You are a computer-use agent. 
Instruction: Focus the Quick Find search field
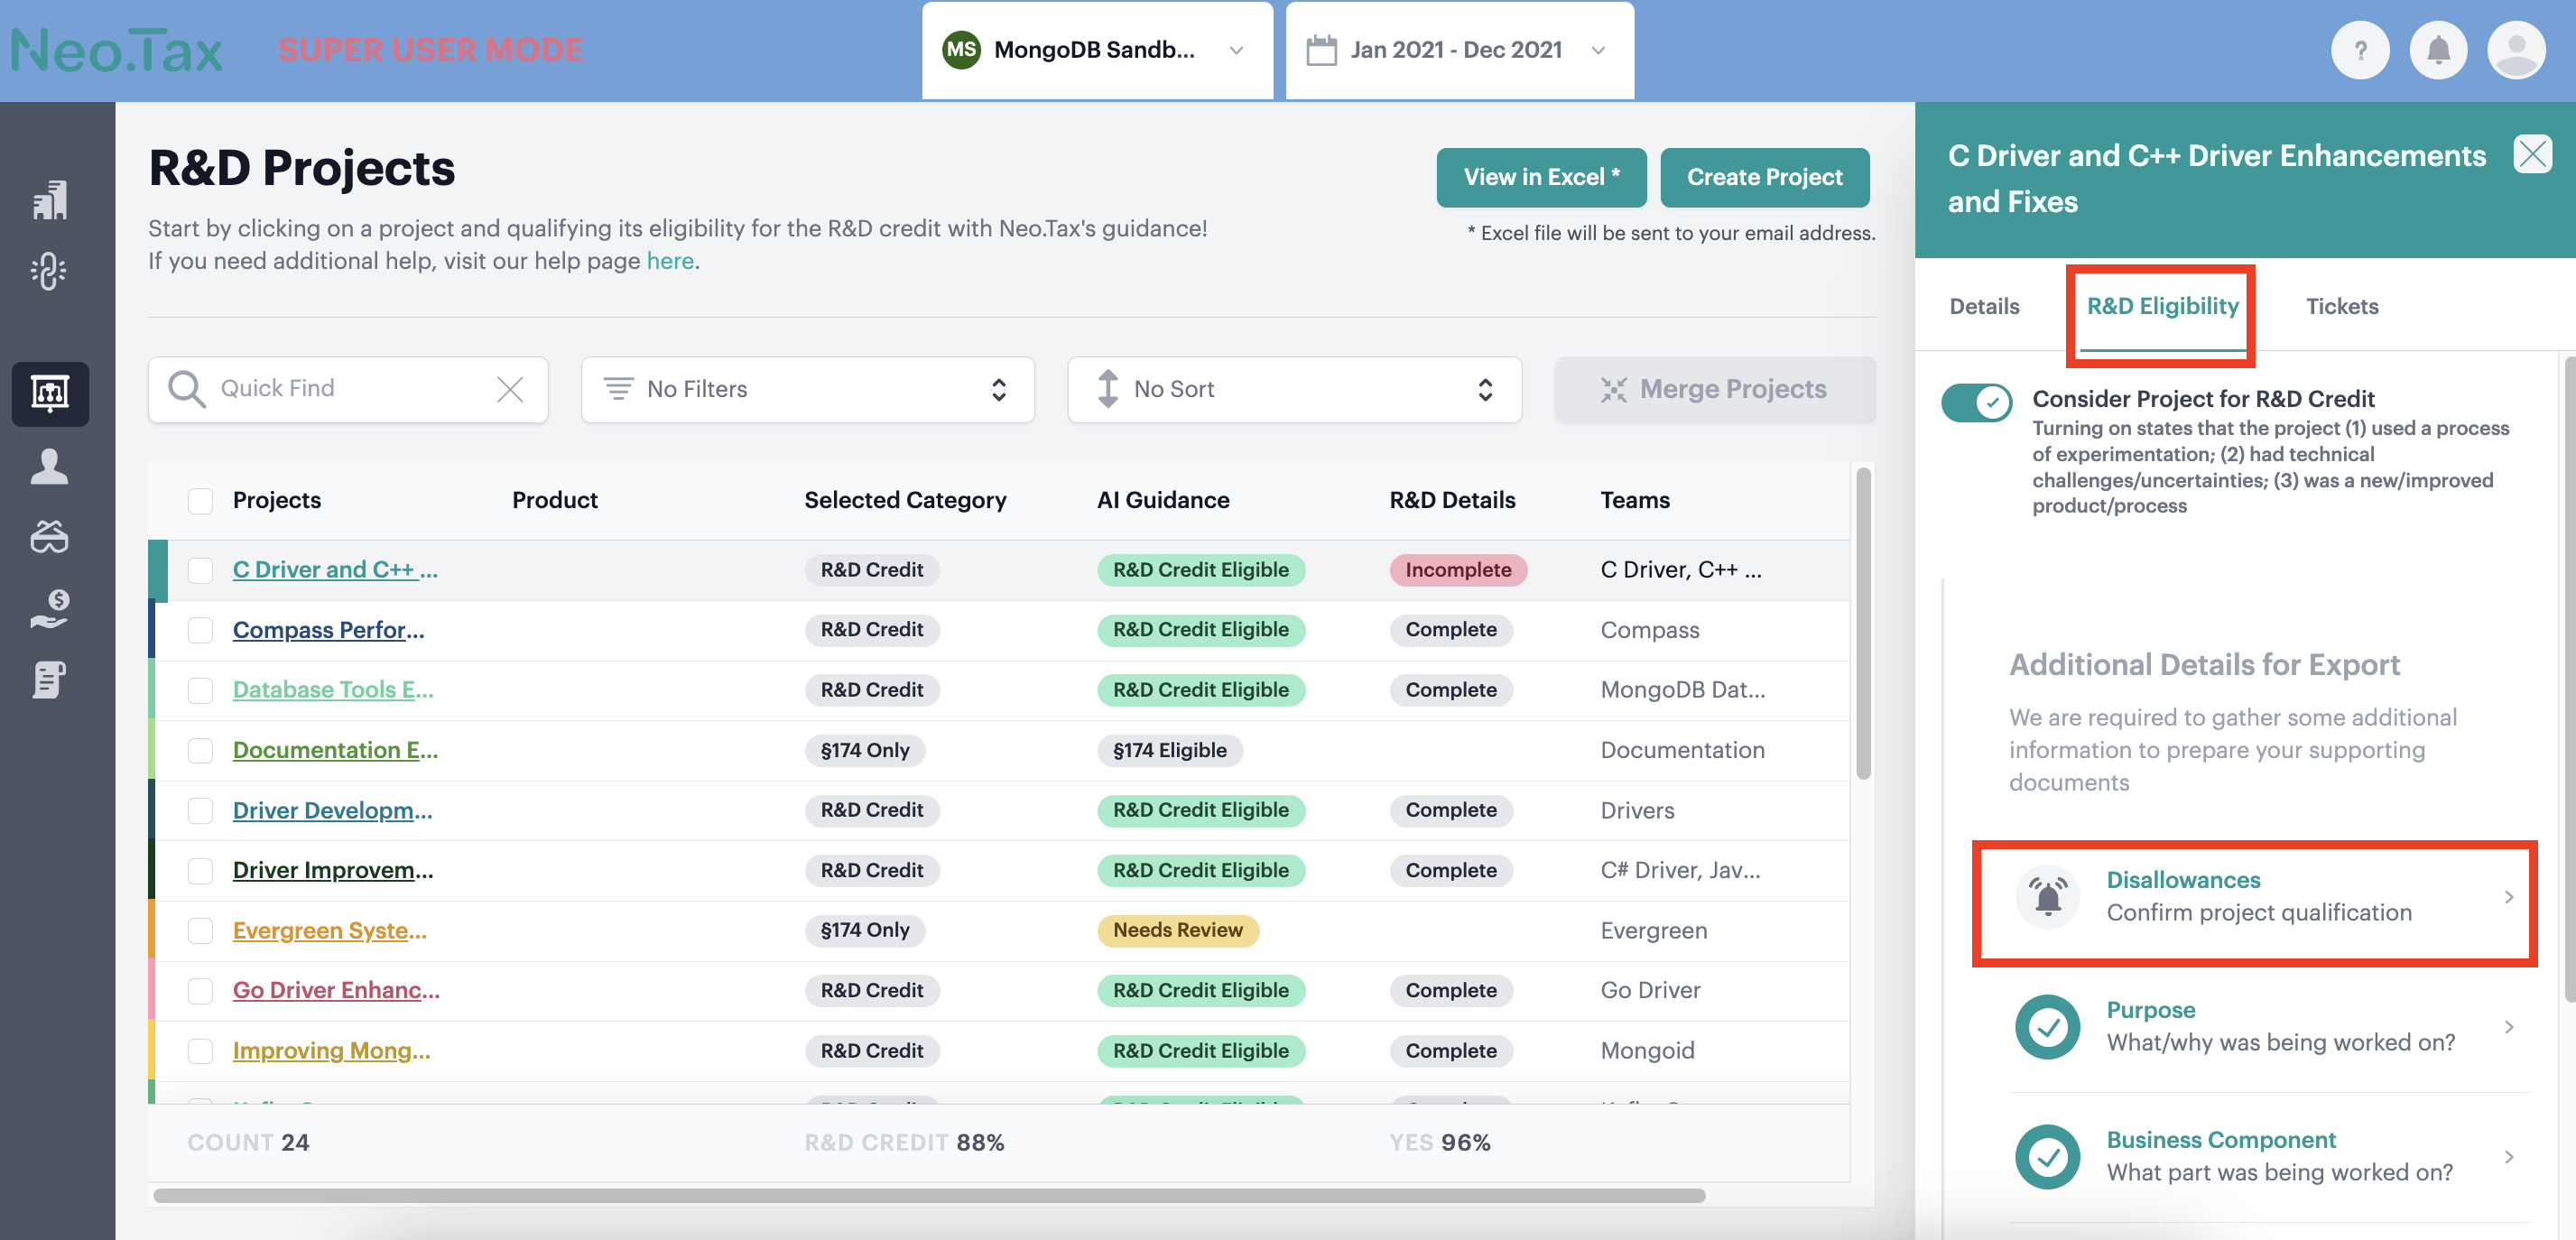(x=348, y=389)
